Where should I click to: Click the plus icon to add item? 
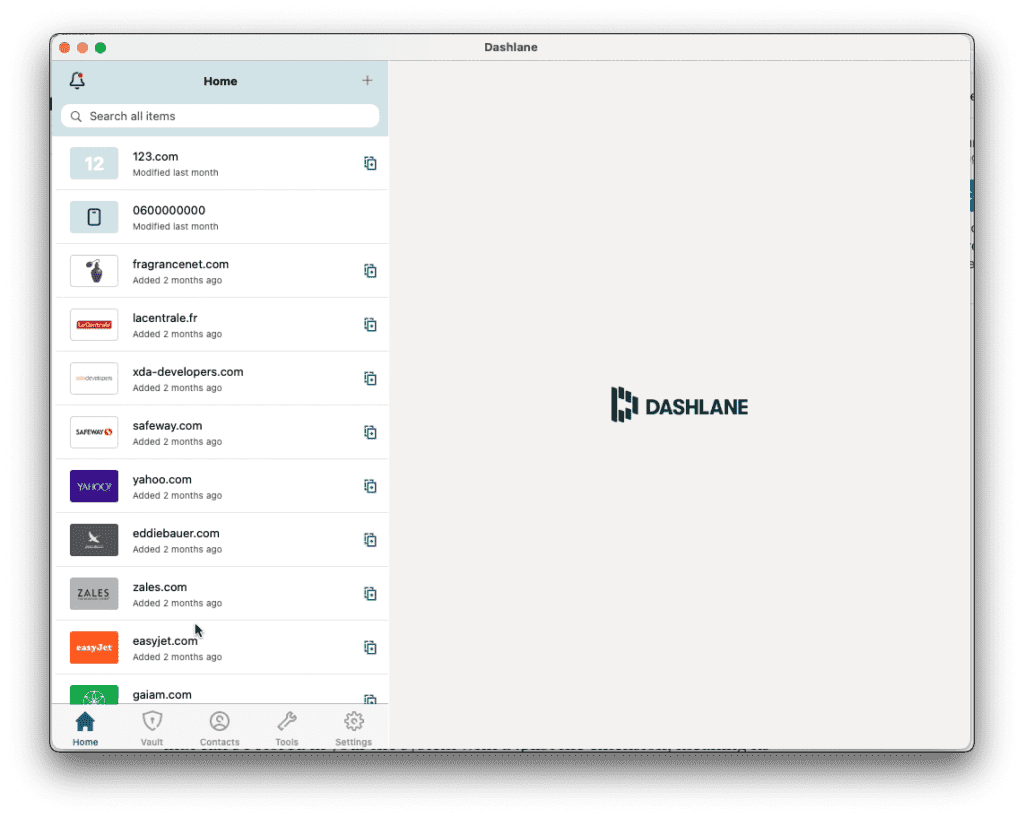(x=367, y=80)
